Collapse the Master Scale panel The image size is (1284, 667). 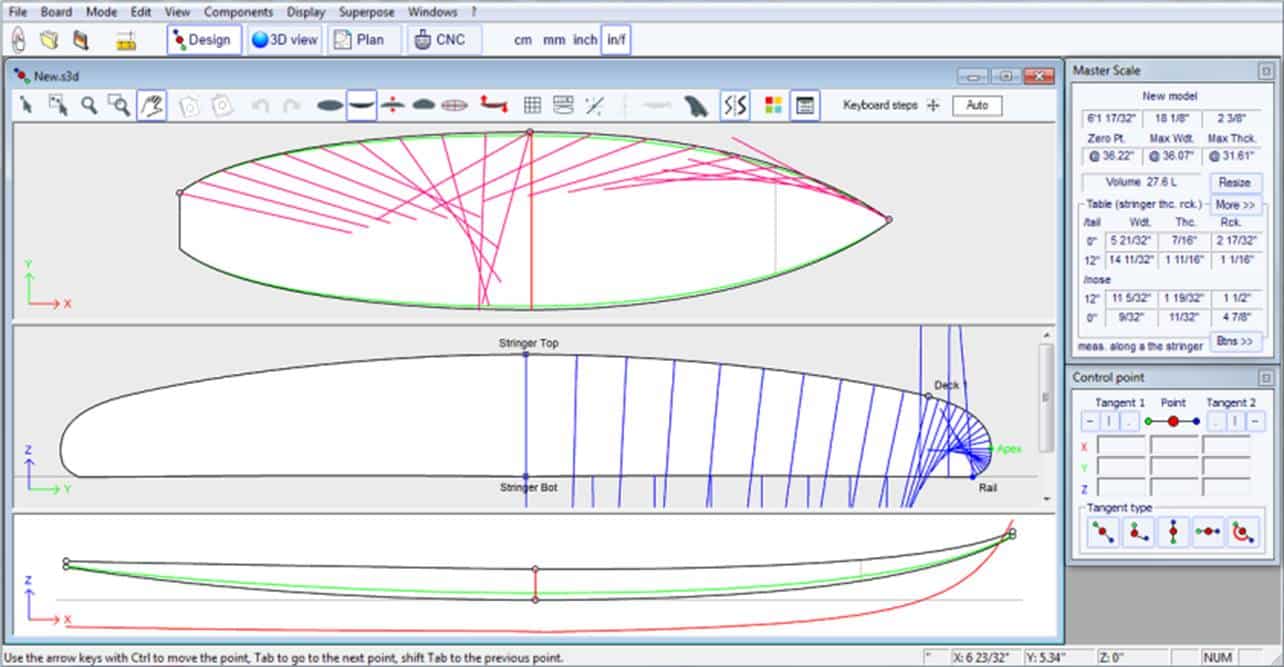[1265, 71]
